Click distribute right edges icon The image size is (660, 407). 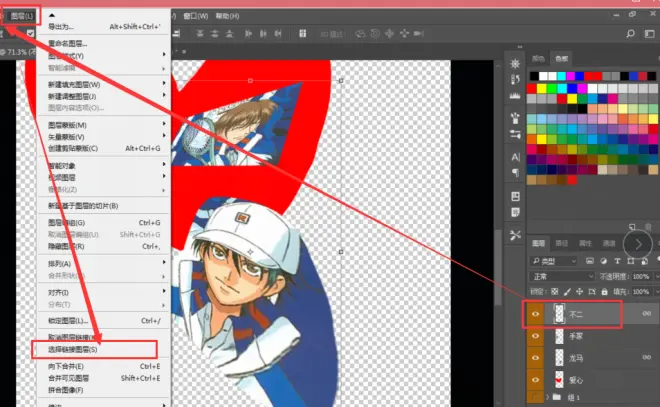[x=278, y=34]
